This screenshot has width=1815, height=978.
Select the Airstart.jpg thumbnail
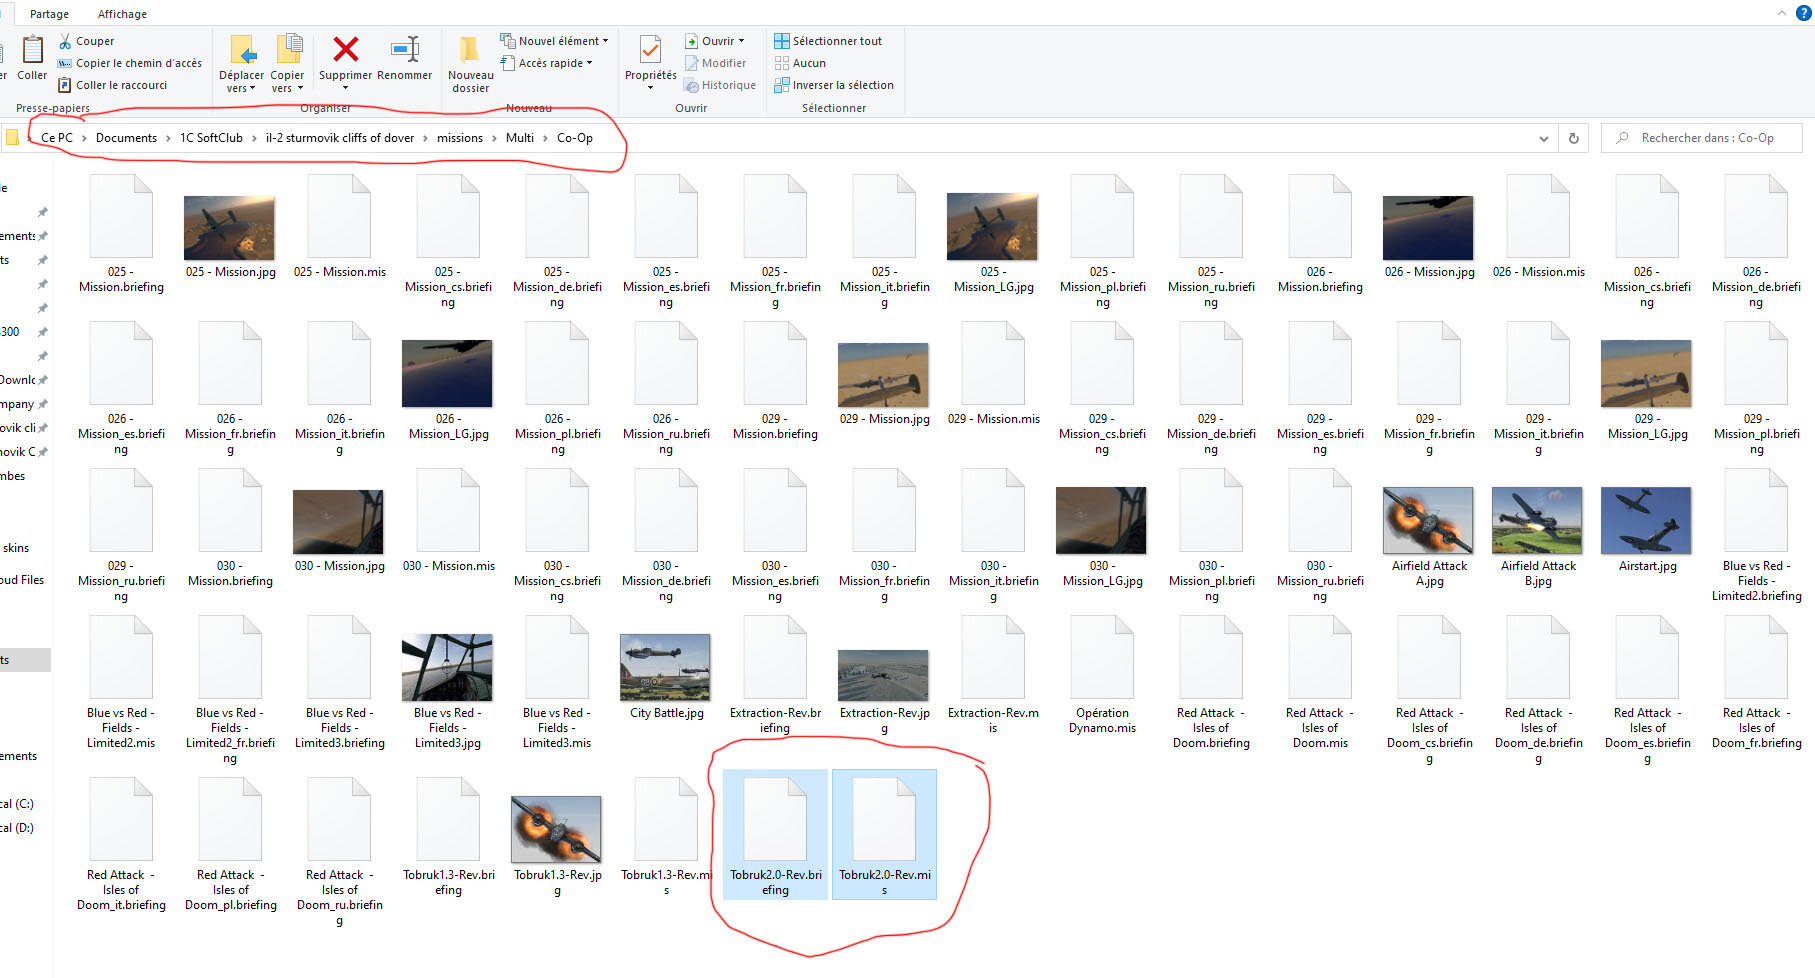click(1646, 520)
